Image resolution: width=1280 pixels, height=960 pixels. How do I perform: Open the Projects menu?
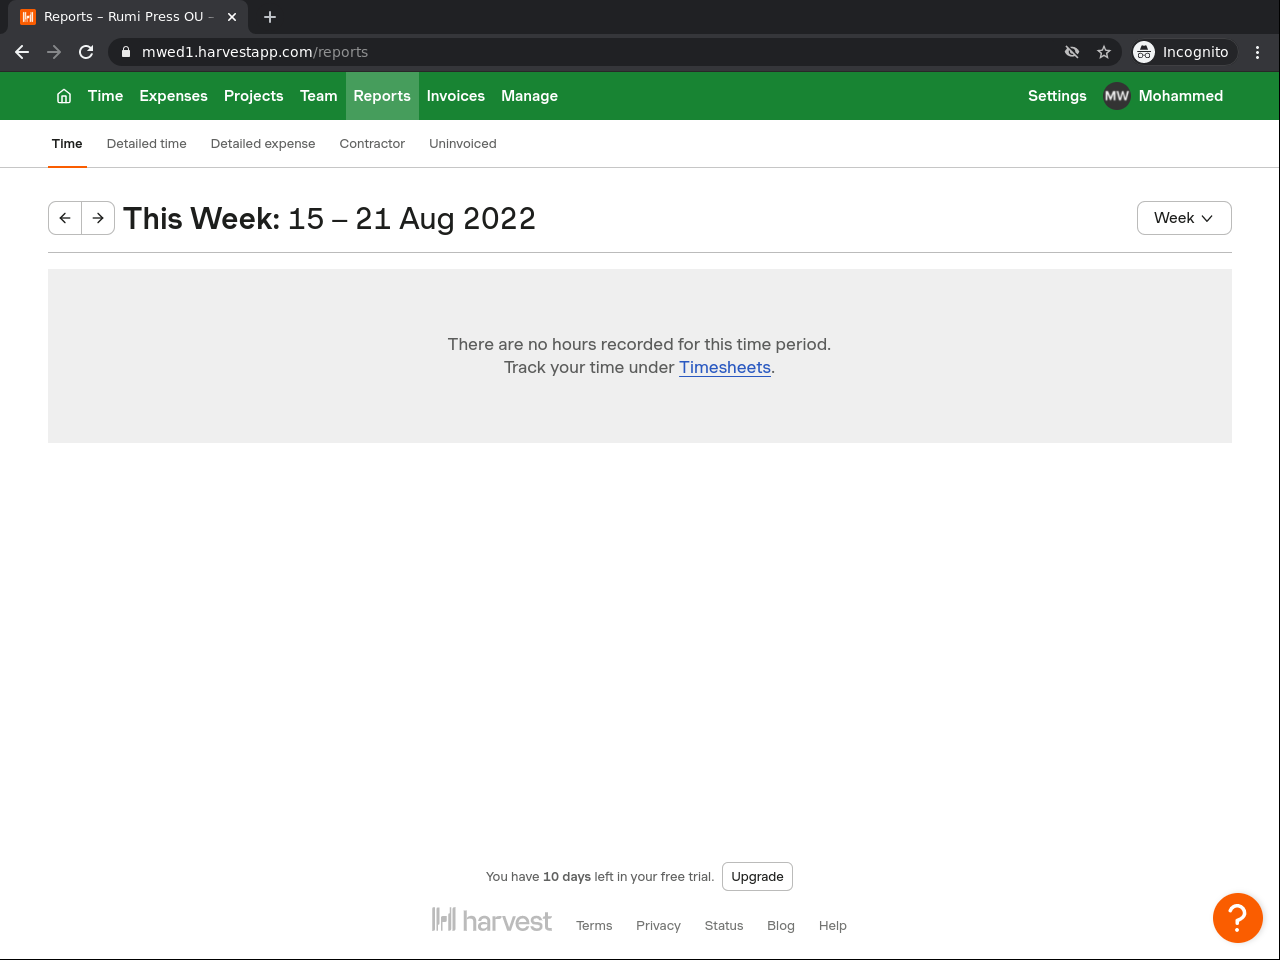click(254, 96)
